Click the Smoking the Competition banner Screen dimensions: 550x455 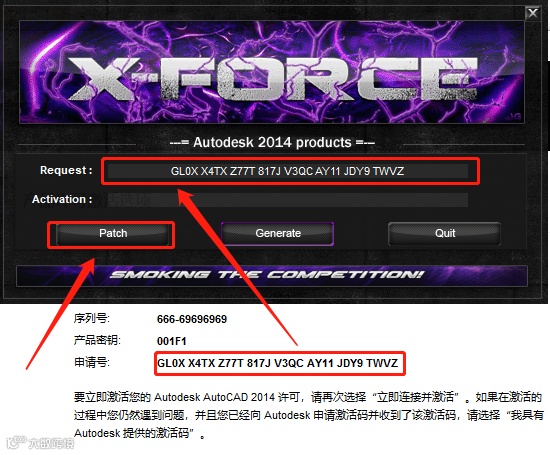point(272,276)
